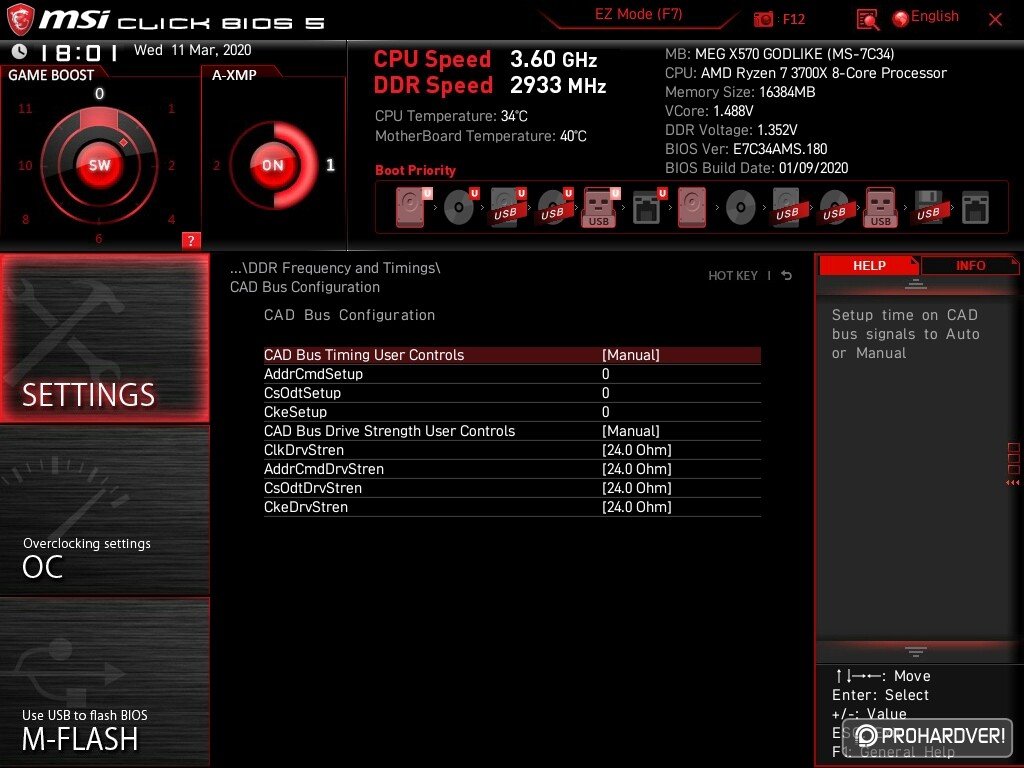Click the F12 screenshot camera icon
Screen dimensions: 1024x768
click(x=763, y=19)
